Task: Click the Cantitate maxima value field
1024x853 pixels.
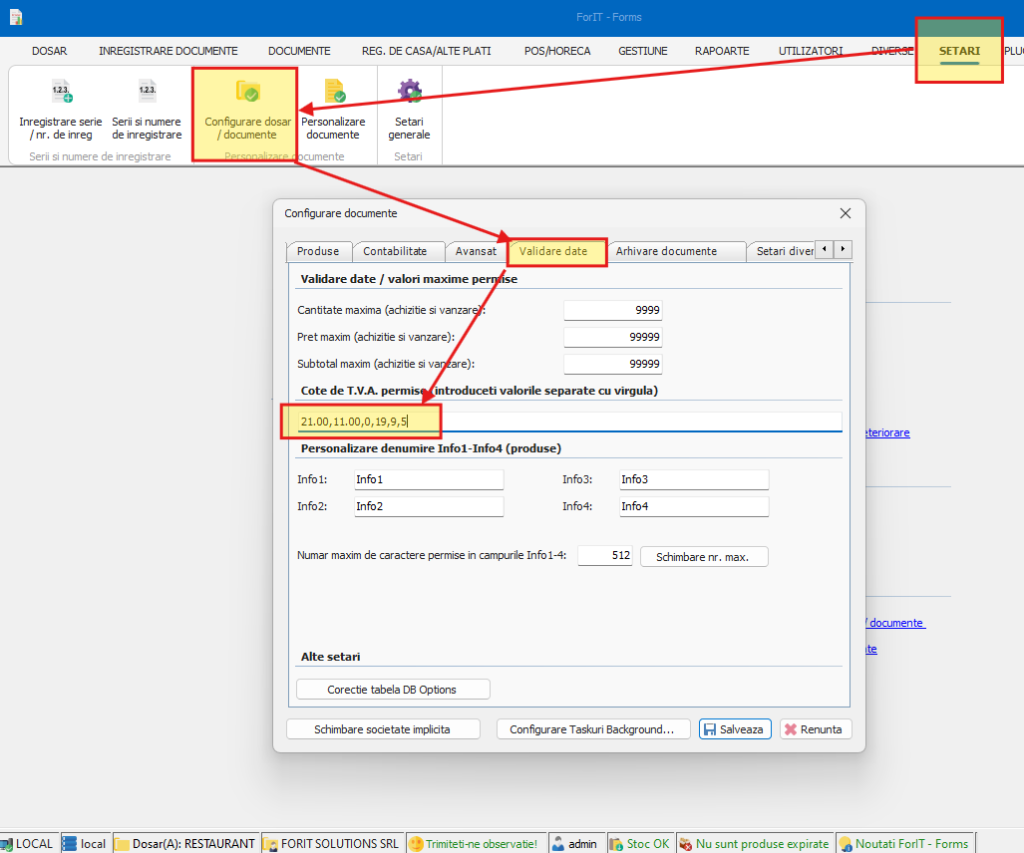Action: [613, 310]
